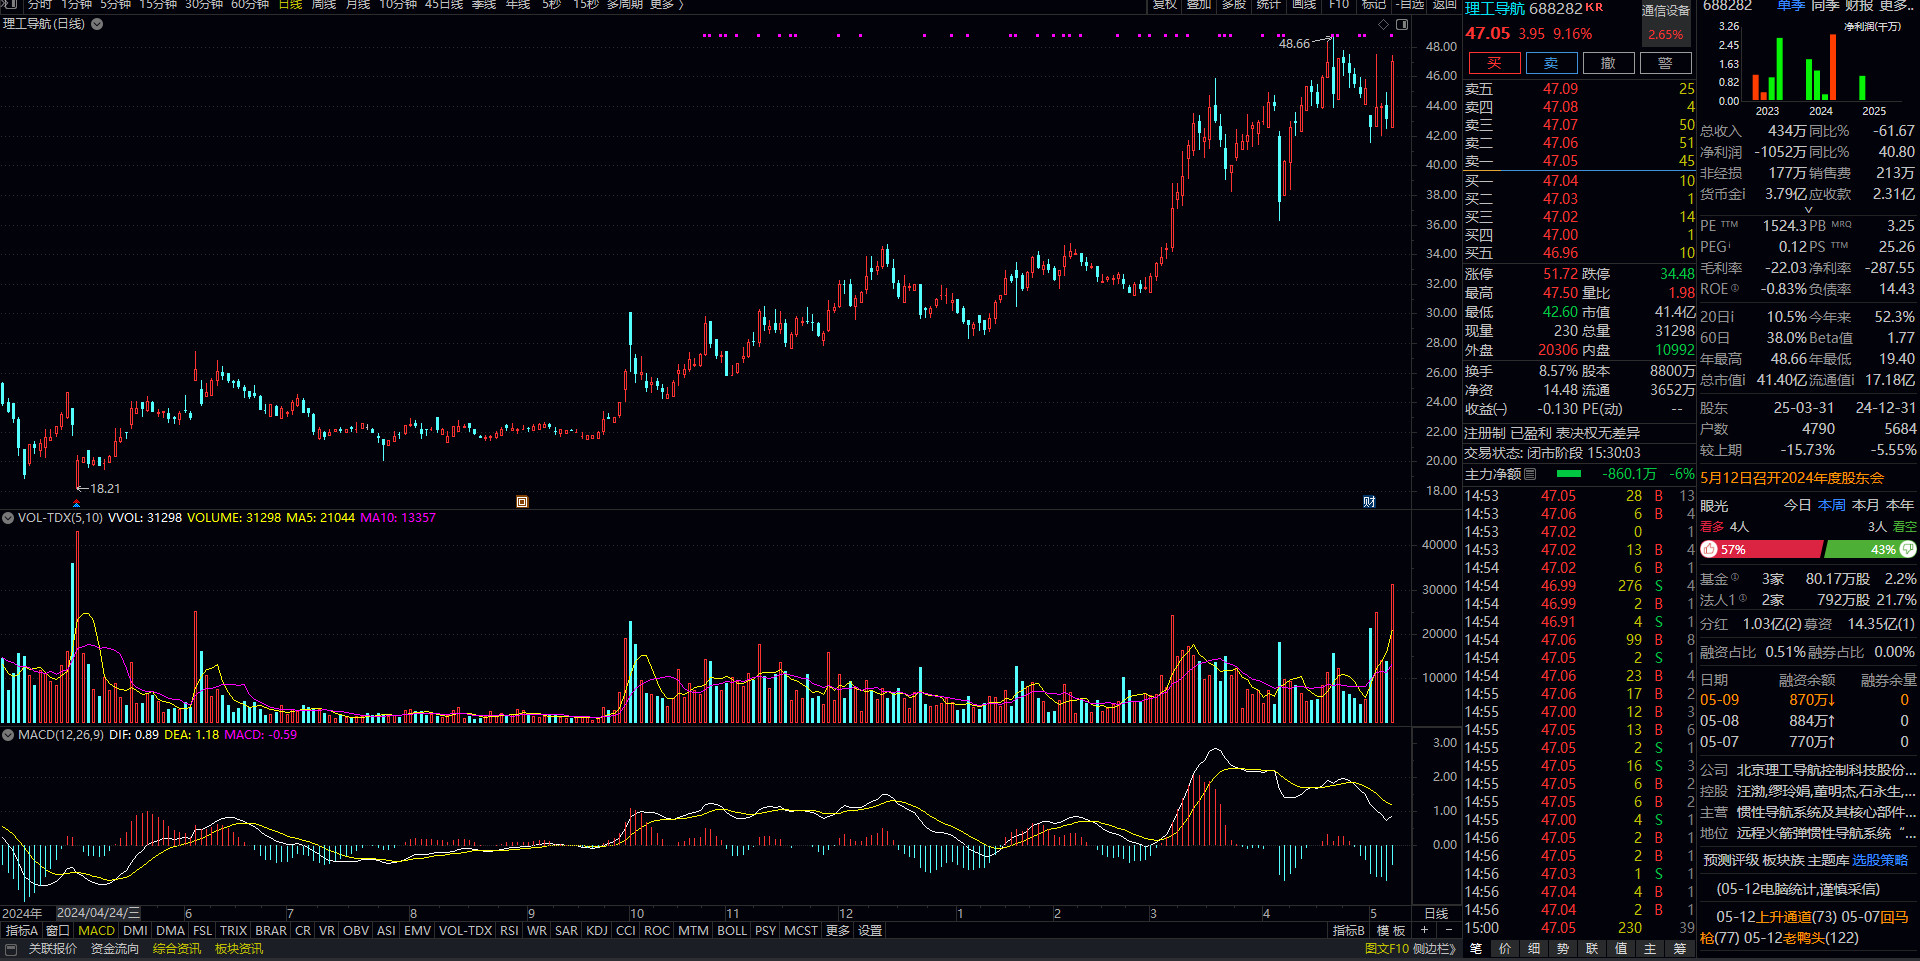Select the 笔 tick detail tab
This screenshot has width=1920, height=961.
1476,949
